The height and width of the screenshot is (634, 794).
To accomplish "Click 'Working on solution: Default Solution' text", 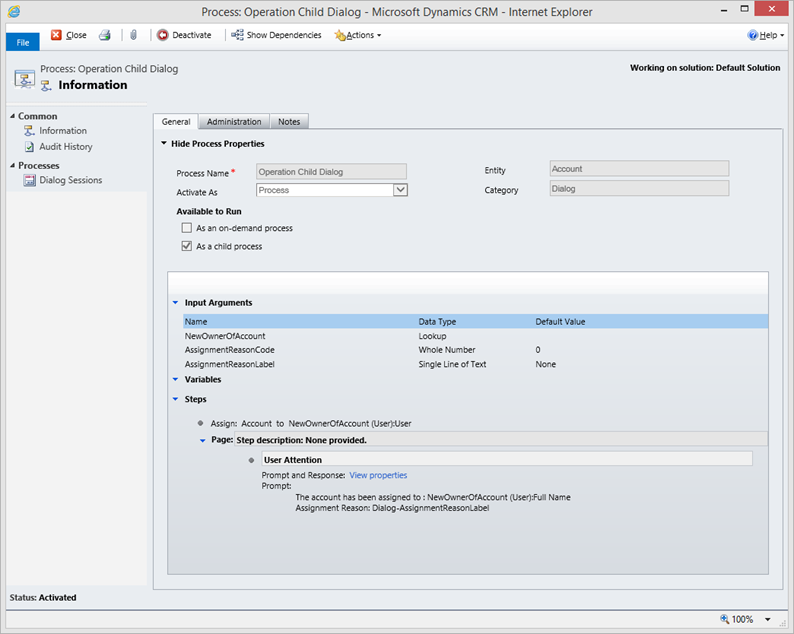I will (x=705, y=68).
